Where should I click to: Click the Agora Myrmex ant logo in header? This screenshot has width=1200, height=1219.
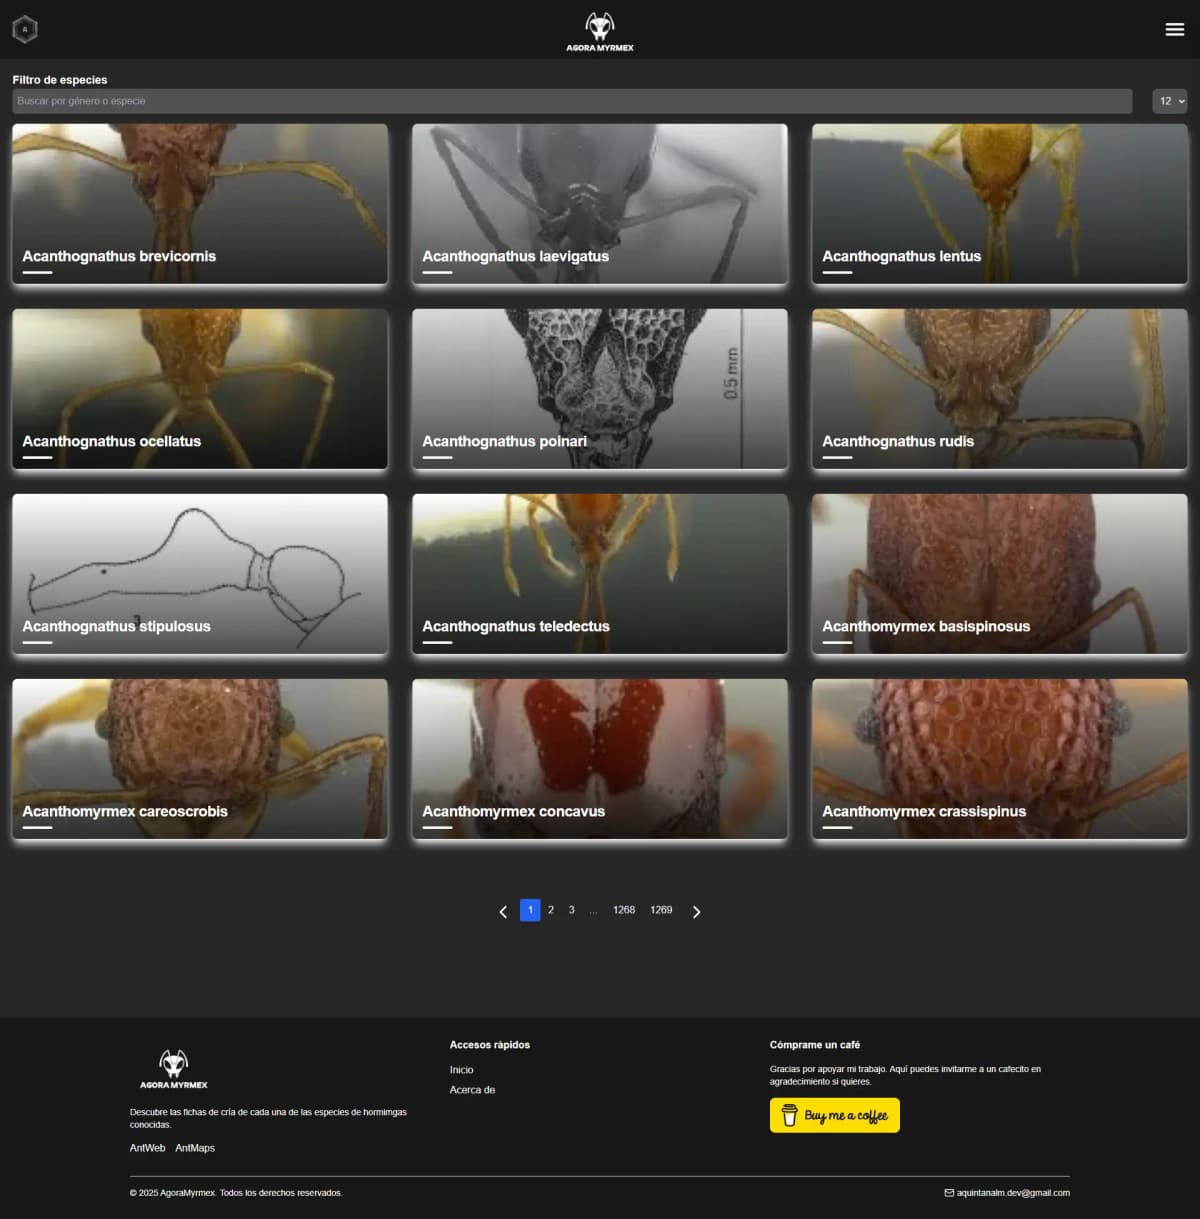coord(600,31)
